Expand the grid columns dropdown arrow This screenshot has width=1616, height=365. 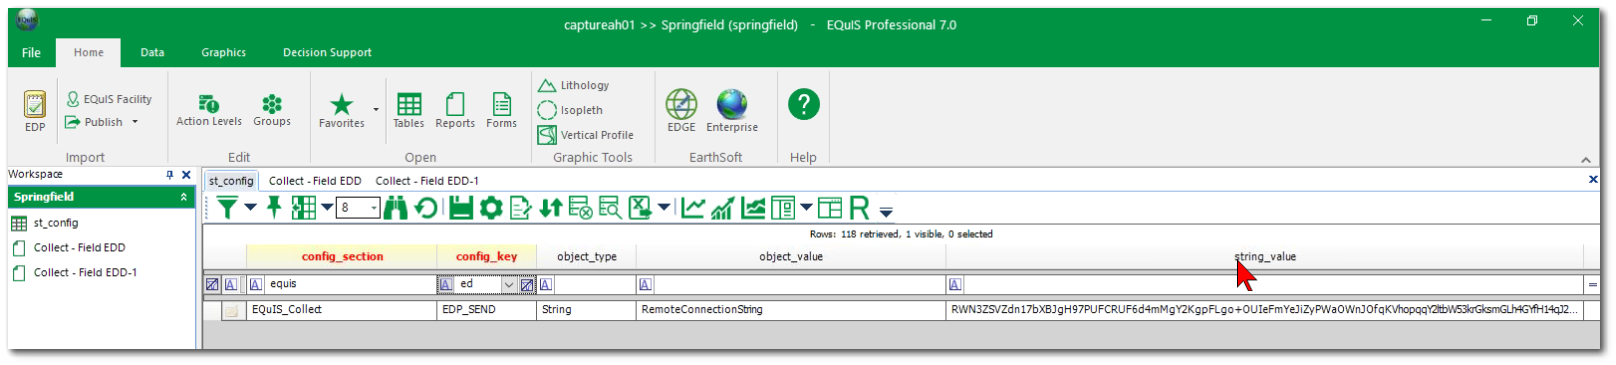coord(326,207)
